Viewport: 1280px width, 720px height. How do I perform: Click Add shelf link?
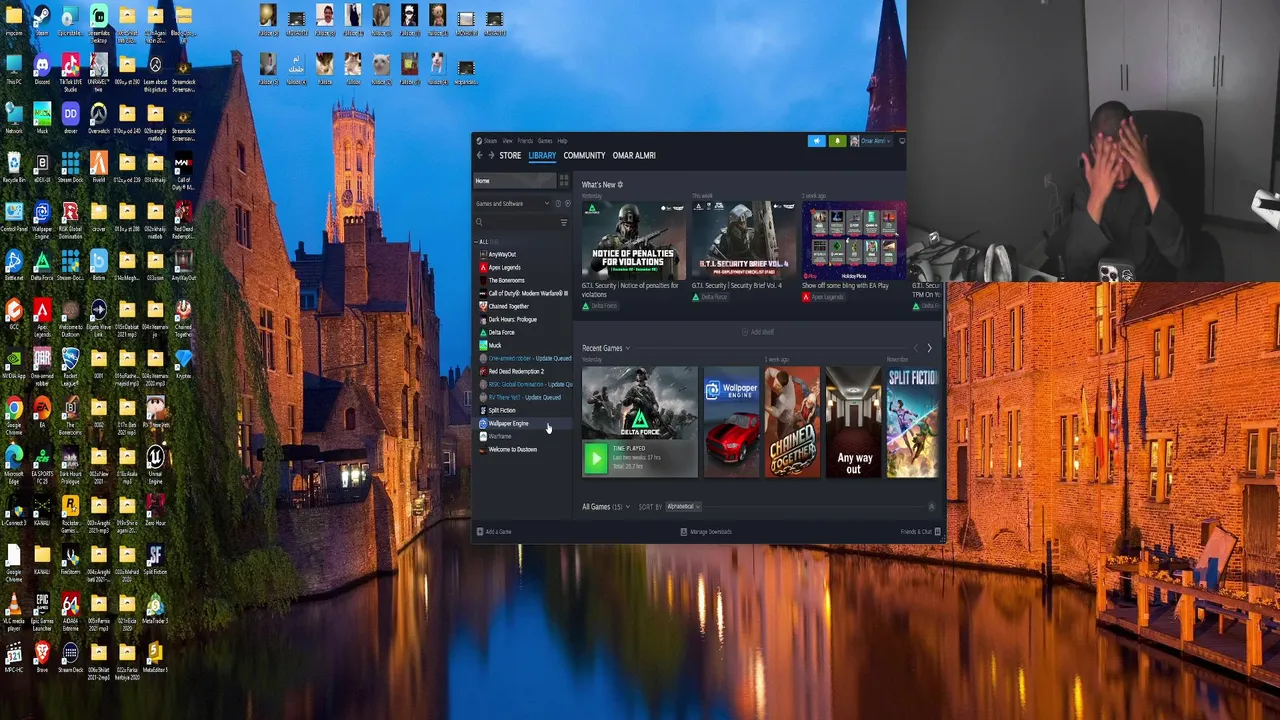759,332
